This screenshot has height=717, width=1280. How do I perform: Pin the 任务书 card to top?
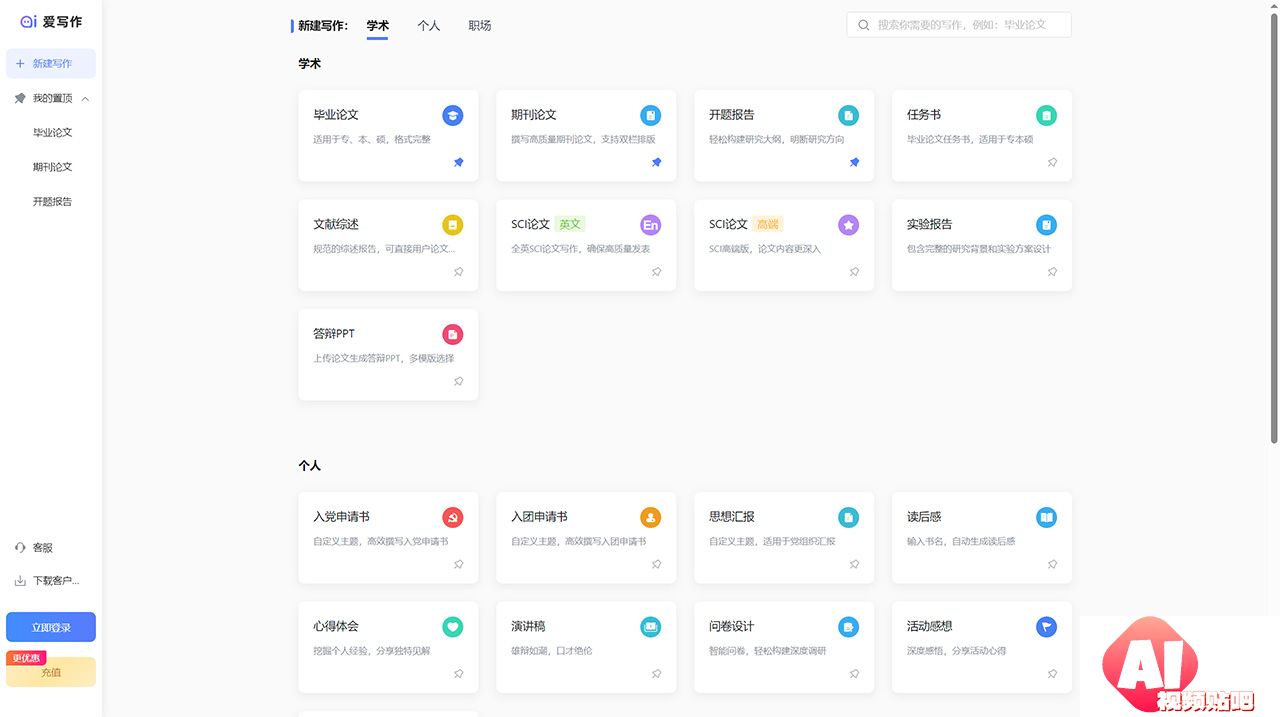(1052, 162)
